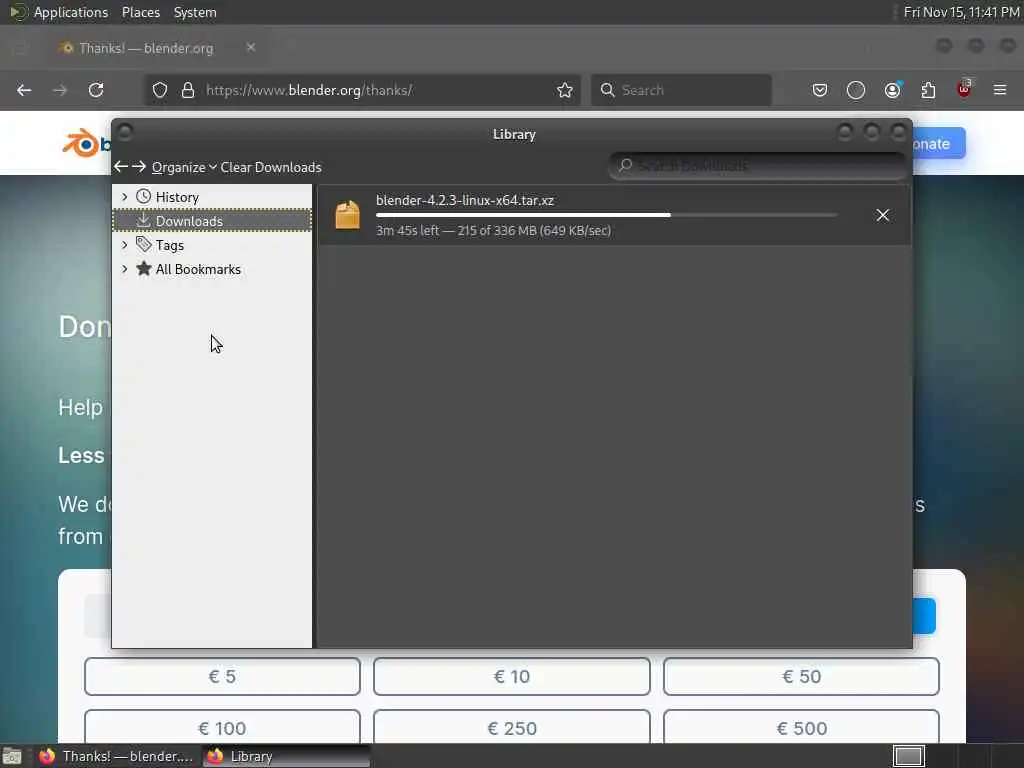This screenshot has width=1024, height=768.
Task: Click Firefox forward arrow button
Action: pyautogui.click(x=60, y=90)
